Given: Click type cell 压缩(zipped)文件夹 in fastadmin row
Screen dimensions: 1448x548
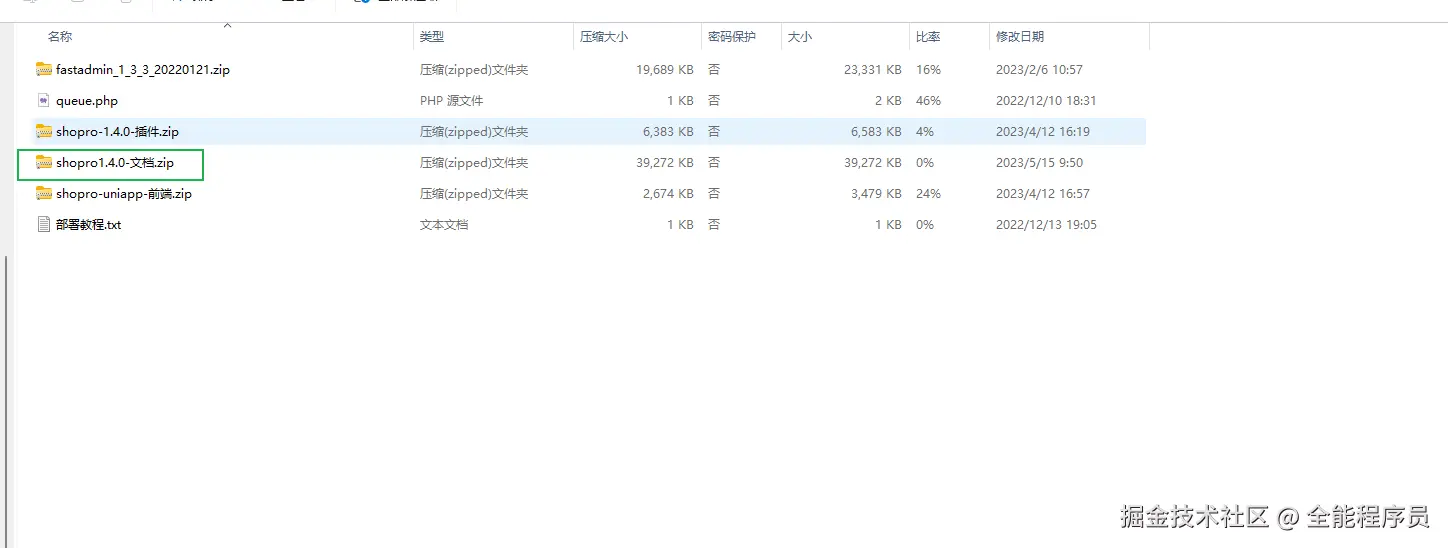Looking at the screenshot, I should [474, 70].
